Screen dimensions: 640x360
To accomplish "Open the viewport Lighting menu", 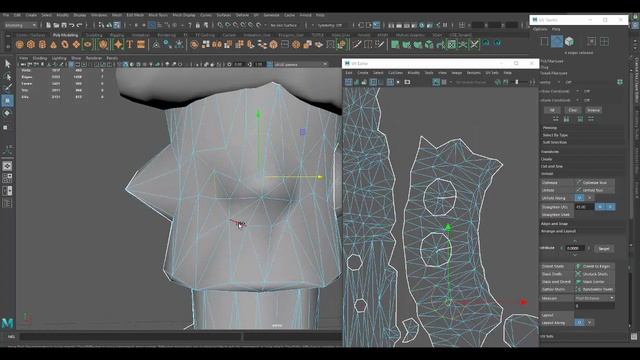I will (x=59, y=58).
